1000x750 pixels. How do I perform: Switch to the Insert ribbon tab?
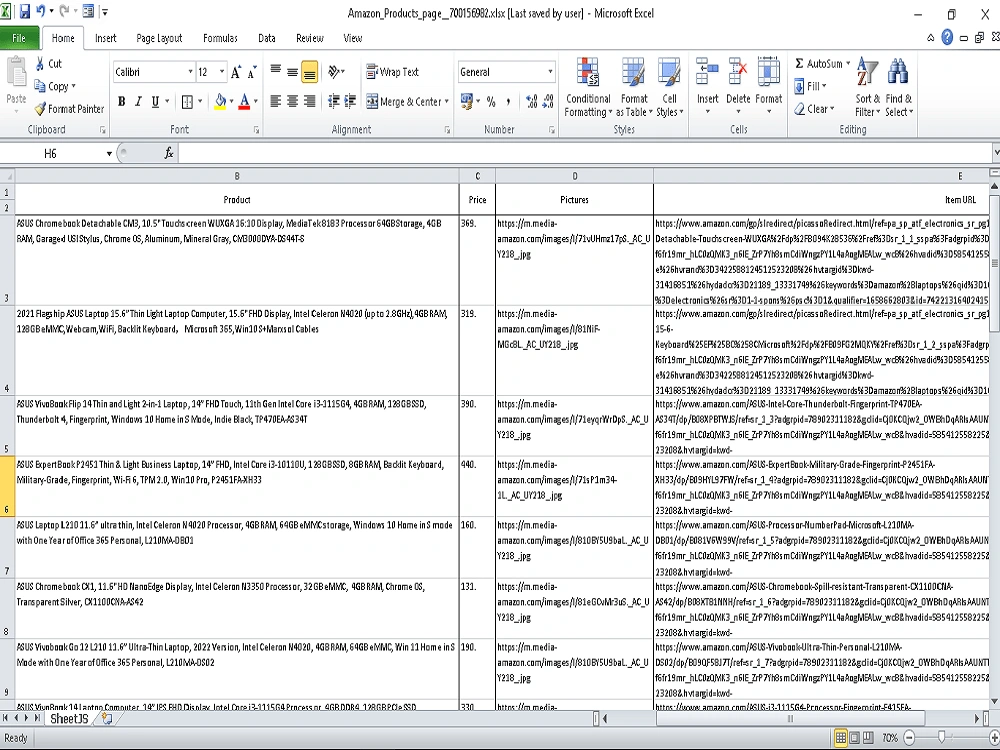point(105,38)
